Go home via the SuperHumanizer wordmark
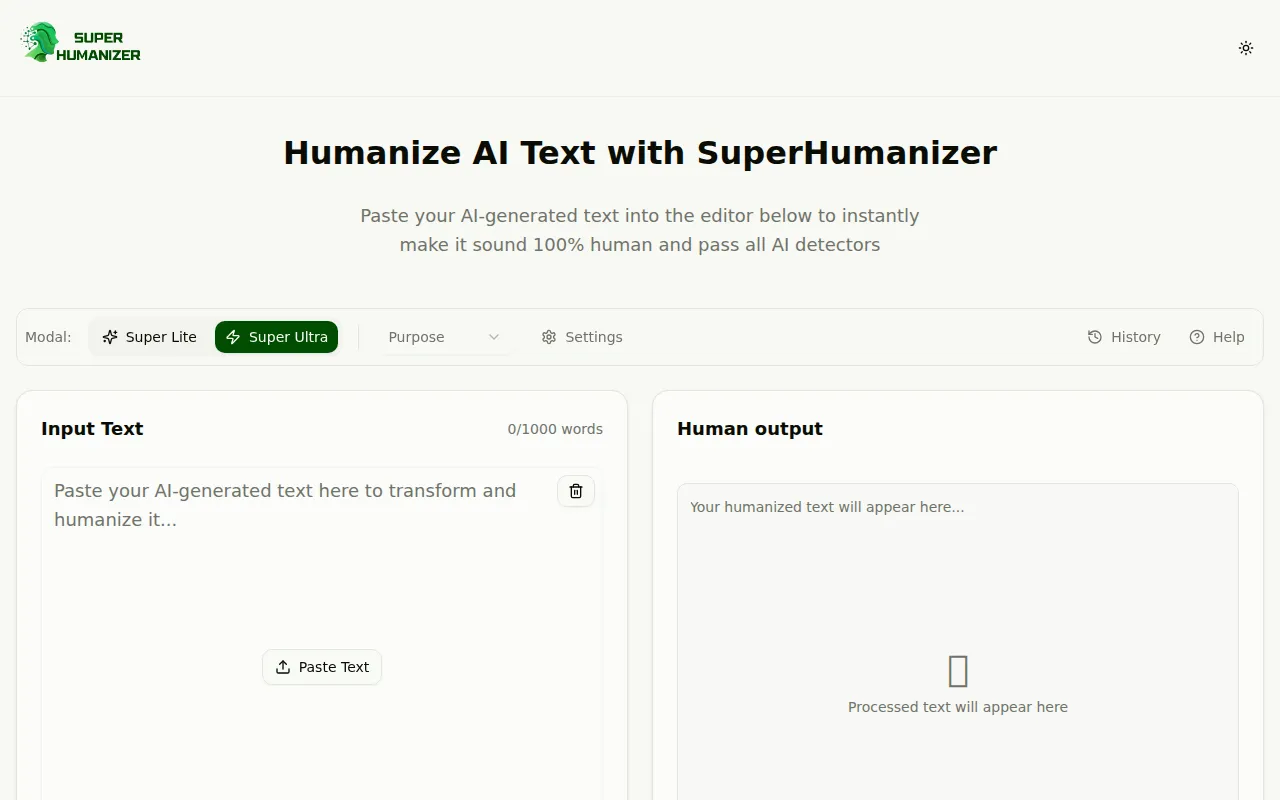Viewport: 1280px width, 800px height. [x=96, y=43]
